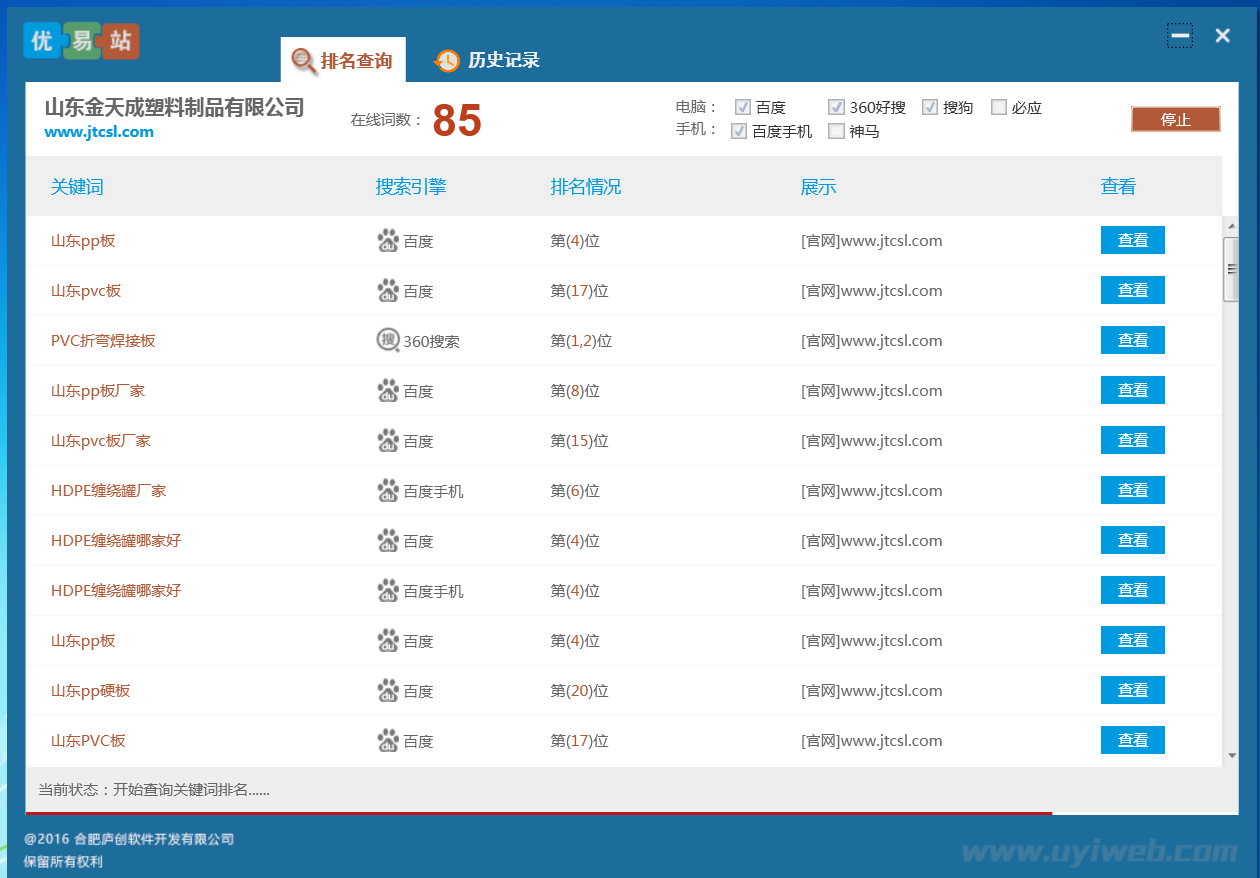
Task: Open the www.jtcsl.com website link
Action: tap(99, 132)
